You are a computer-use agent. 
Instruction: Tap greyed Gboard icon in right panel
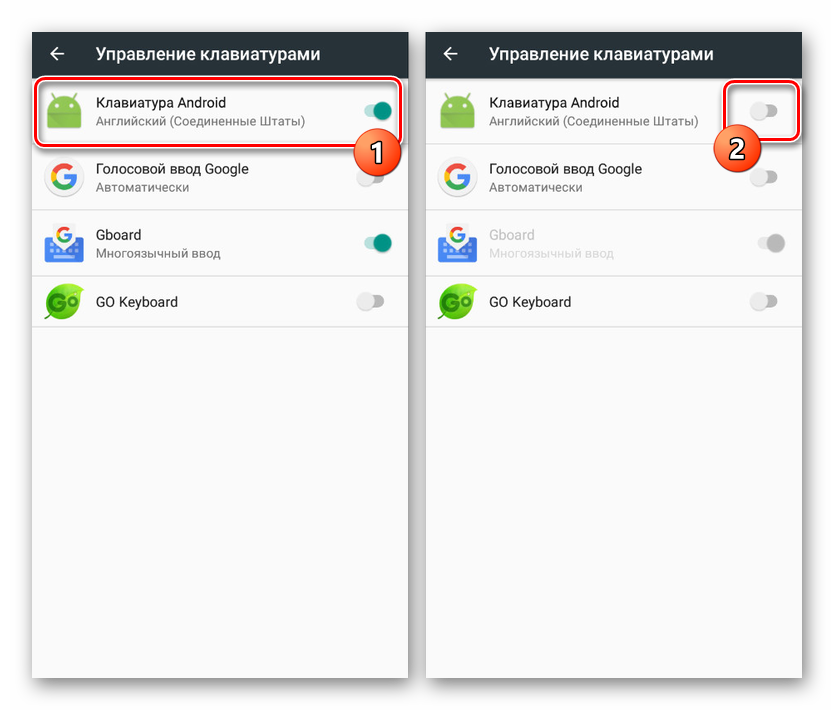coord(457,243)
